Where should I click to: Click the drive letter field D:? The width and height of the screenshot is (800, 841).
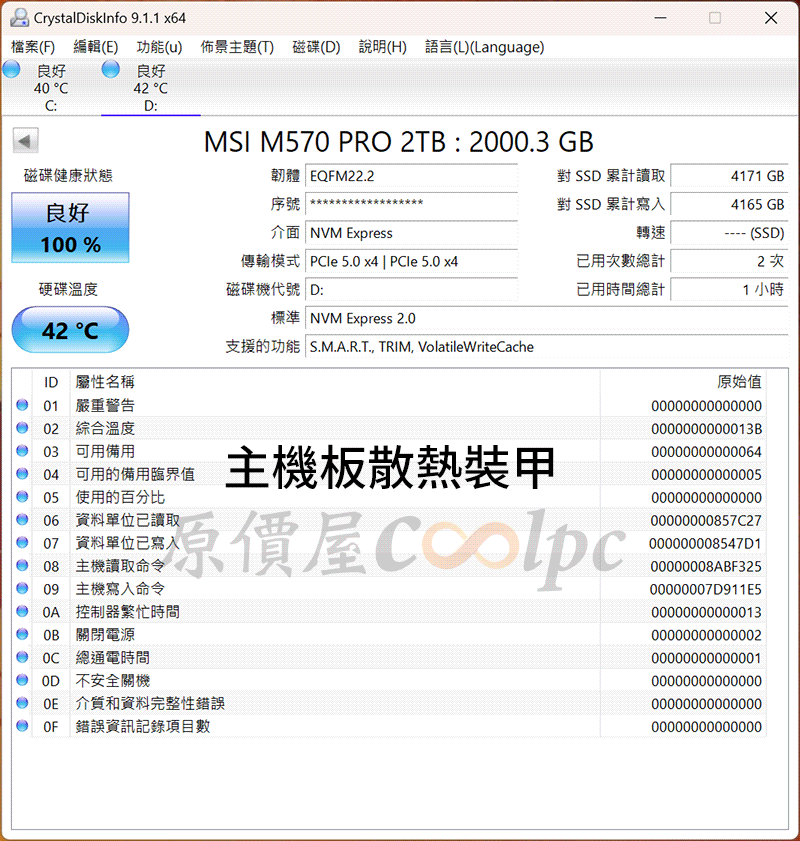point(411,290)
